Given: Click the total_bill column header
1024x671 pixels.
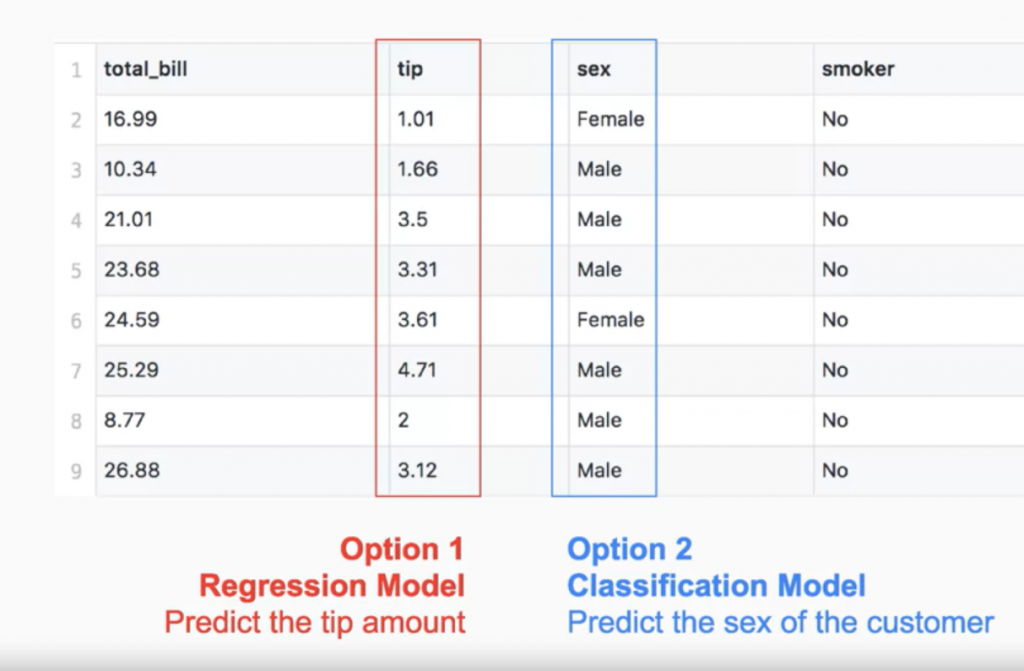Looking at the screenshot, I should pyautogui.click(x=146, y=69).
